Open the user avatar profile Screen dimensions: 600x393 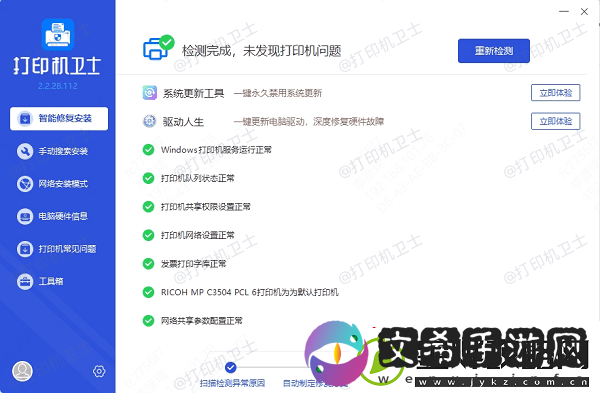[x=23, y=371]
